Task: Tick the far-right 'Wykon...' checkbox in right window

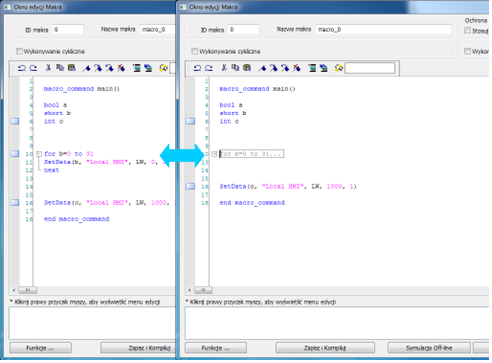Action: (x=468, y=51)
